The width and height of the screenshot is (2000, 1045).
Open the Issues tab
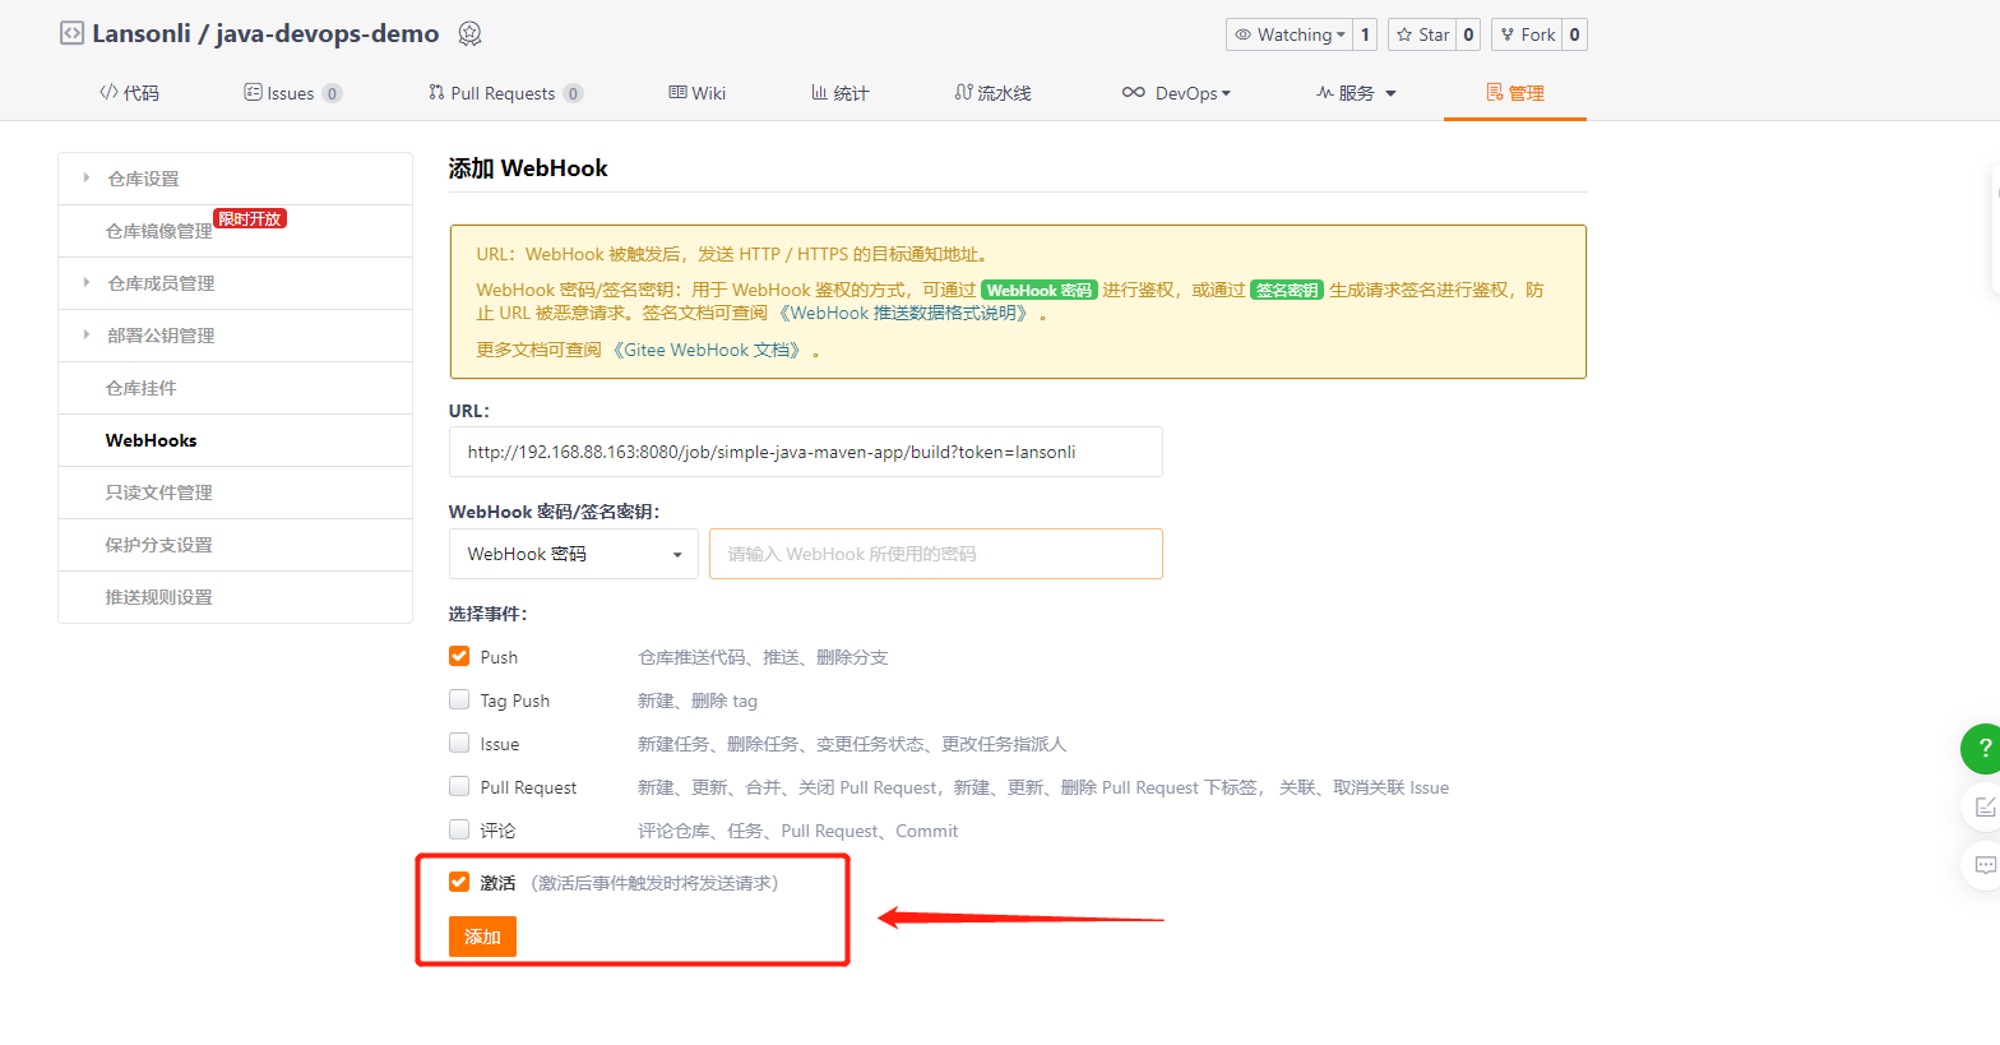pos(292,93)
